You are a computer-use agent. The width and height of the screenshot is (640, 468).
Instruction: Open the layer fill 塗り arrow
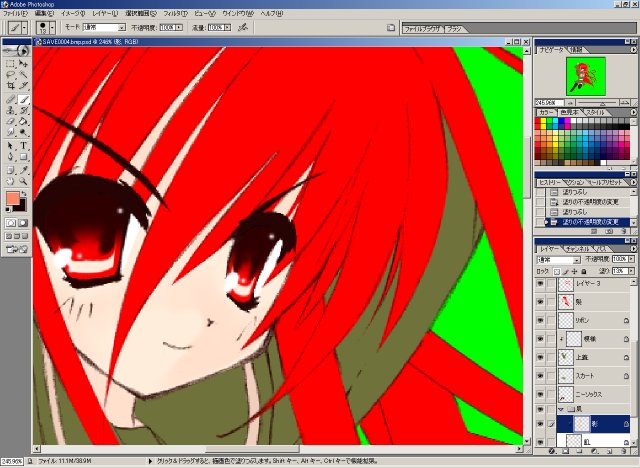coord(632,271)
